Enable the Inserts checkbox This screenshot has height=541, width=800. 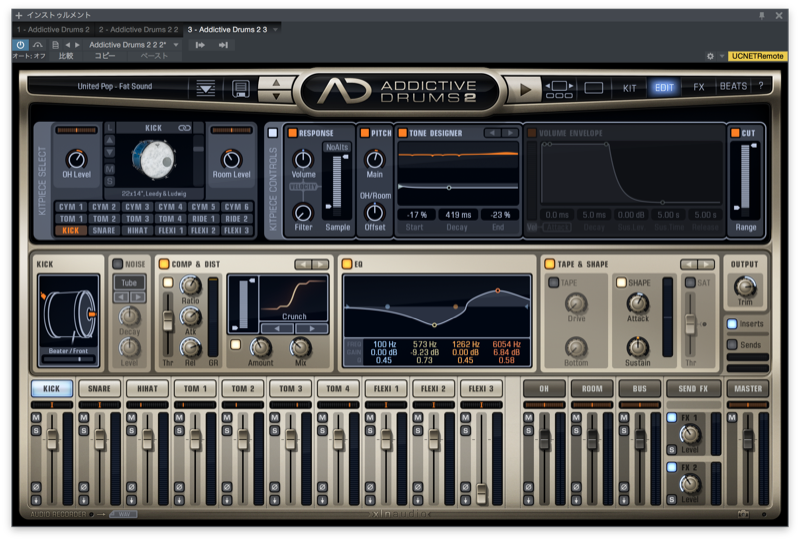tap(732, 324)
